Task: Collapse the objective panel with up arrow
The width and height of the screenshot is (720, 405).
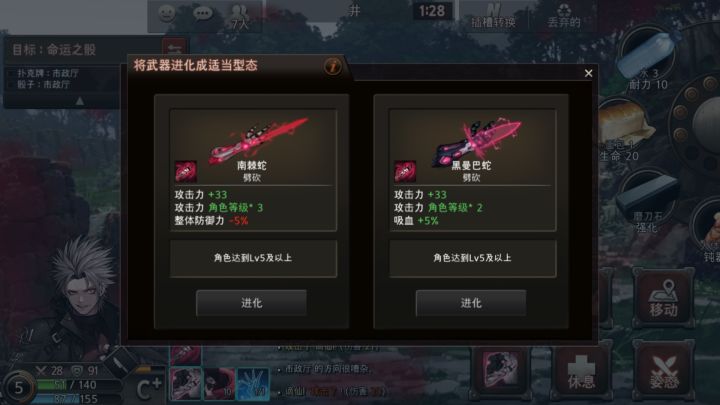Action: coord(79,101)
